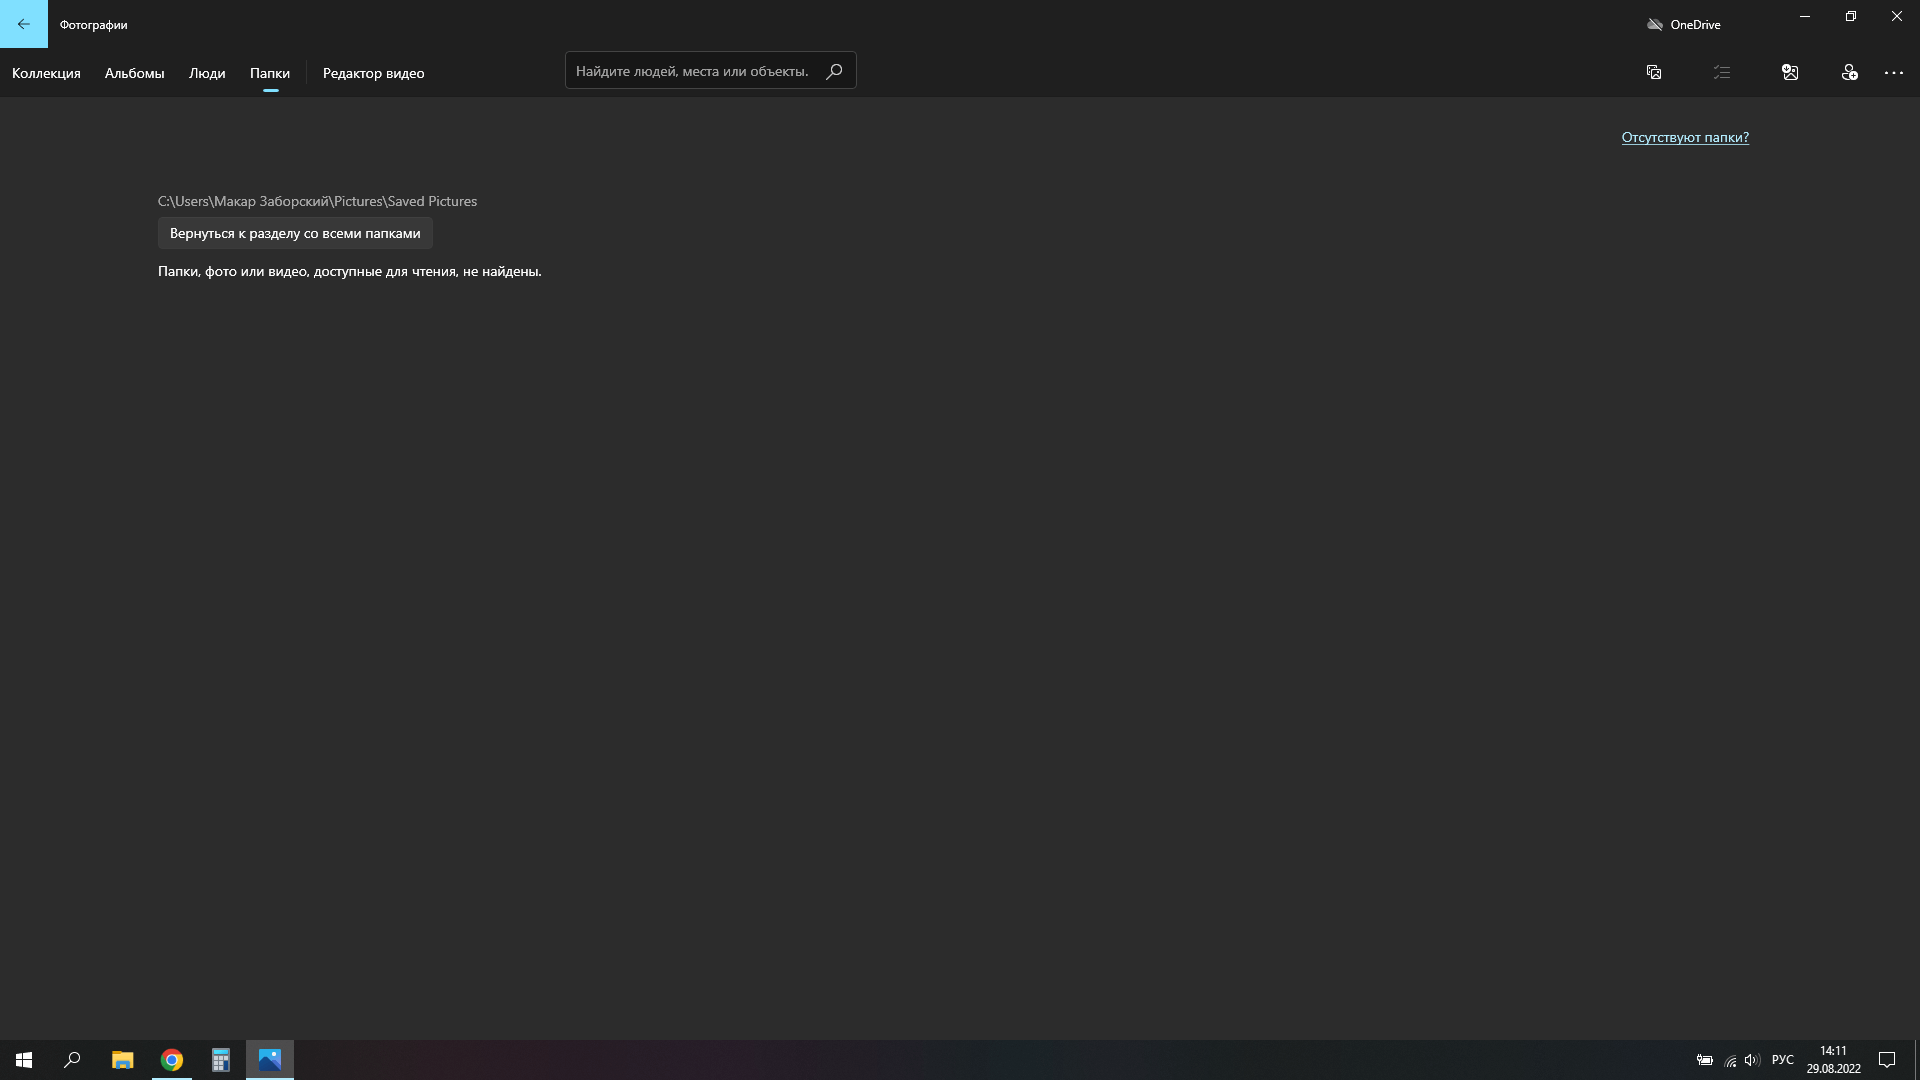Click the import photos icon
The image size is (1920, 1080).
[1790, 72]
